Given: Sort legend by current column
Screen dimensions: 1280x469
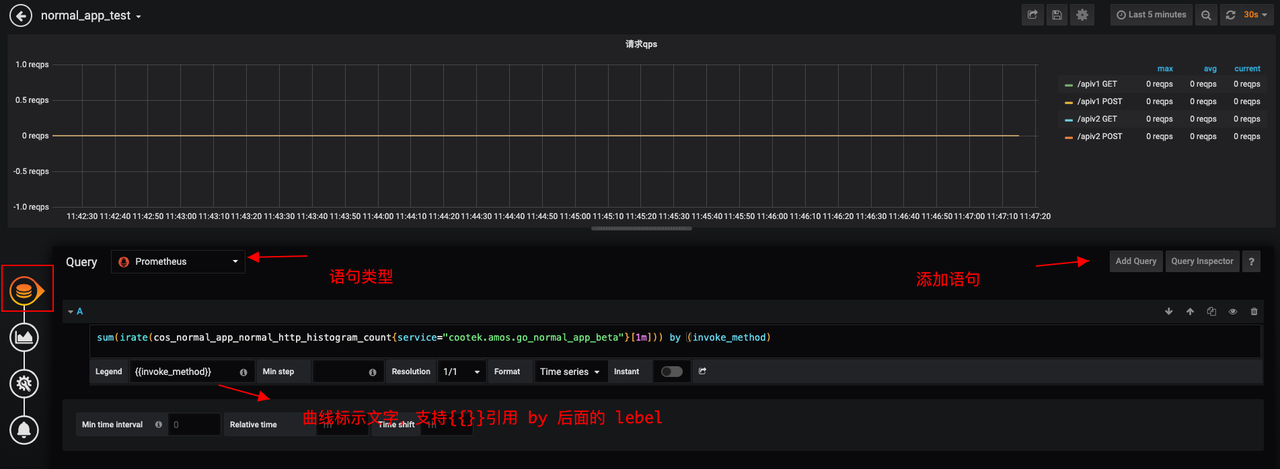Looking at the screenshot, I should tap(1247, 69).
